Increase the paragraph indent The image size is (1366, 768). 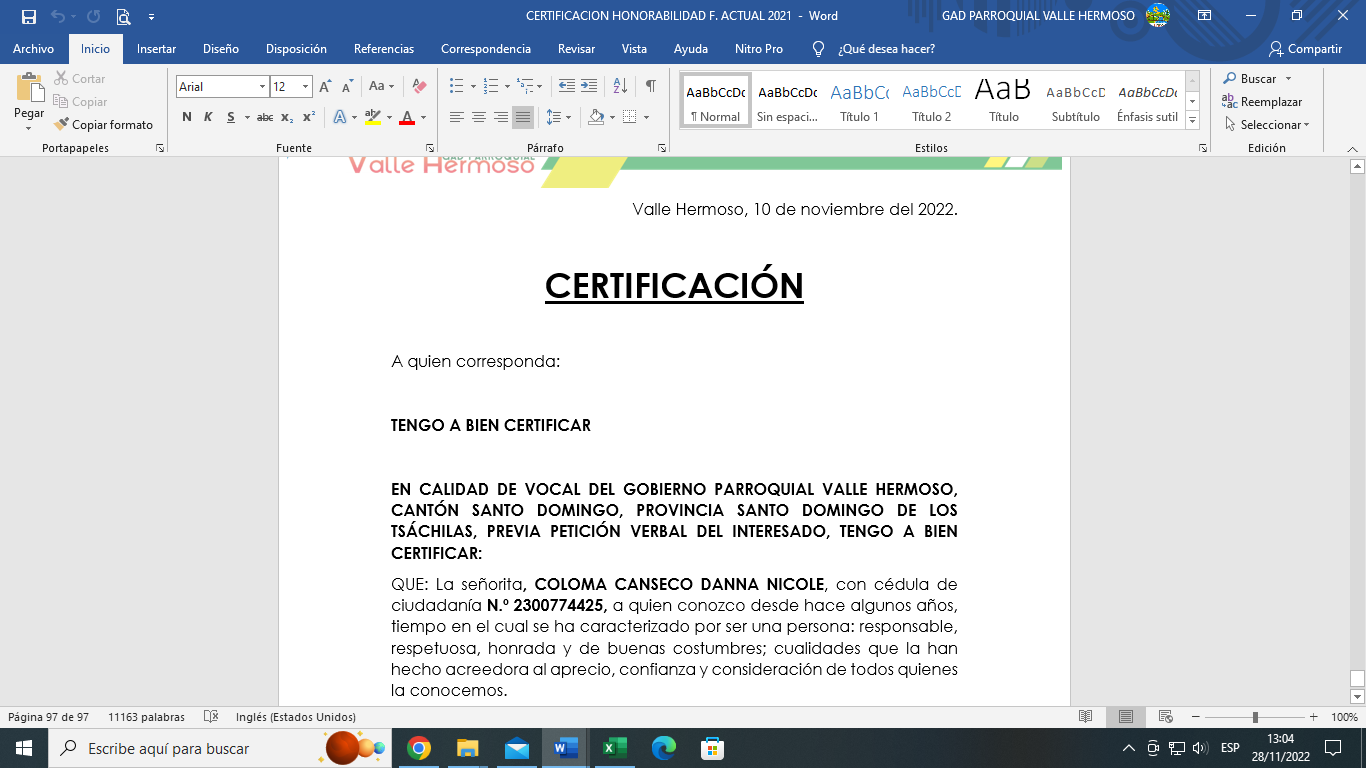pyautogui.click(x=589, y=87)
